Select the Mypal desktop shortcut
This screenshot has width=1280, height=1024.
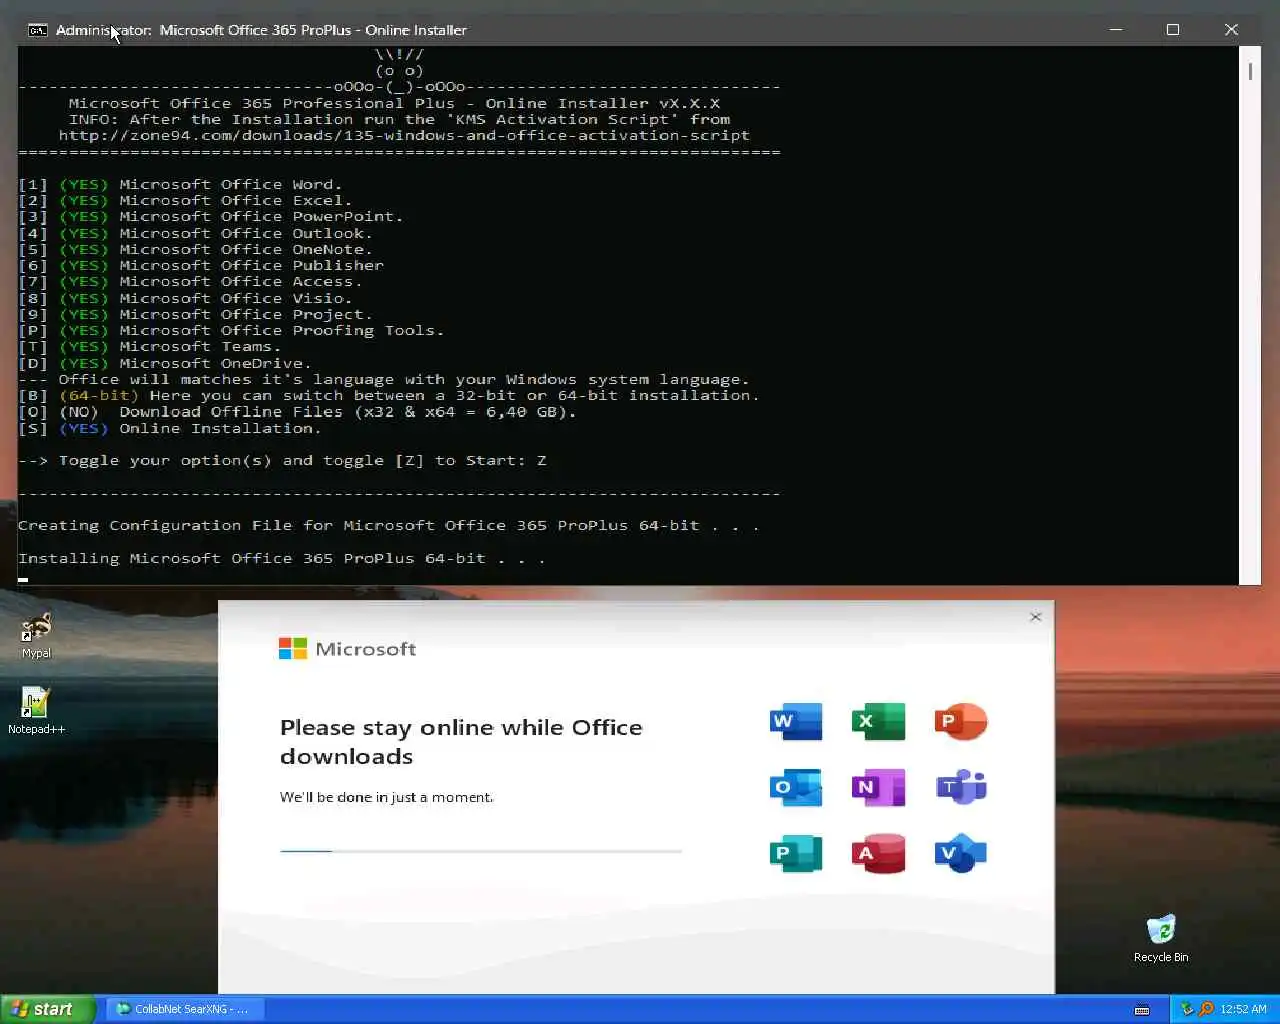(x=36, y=636)
